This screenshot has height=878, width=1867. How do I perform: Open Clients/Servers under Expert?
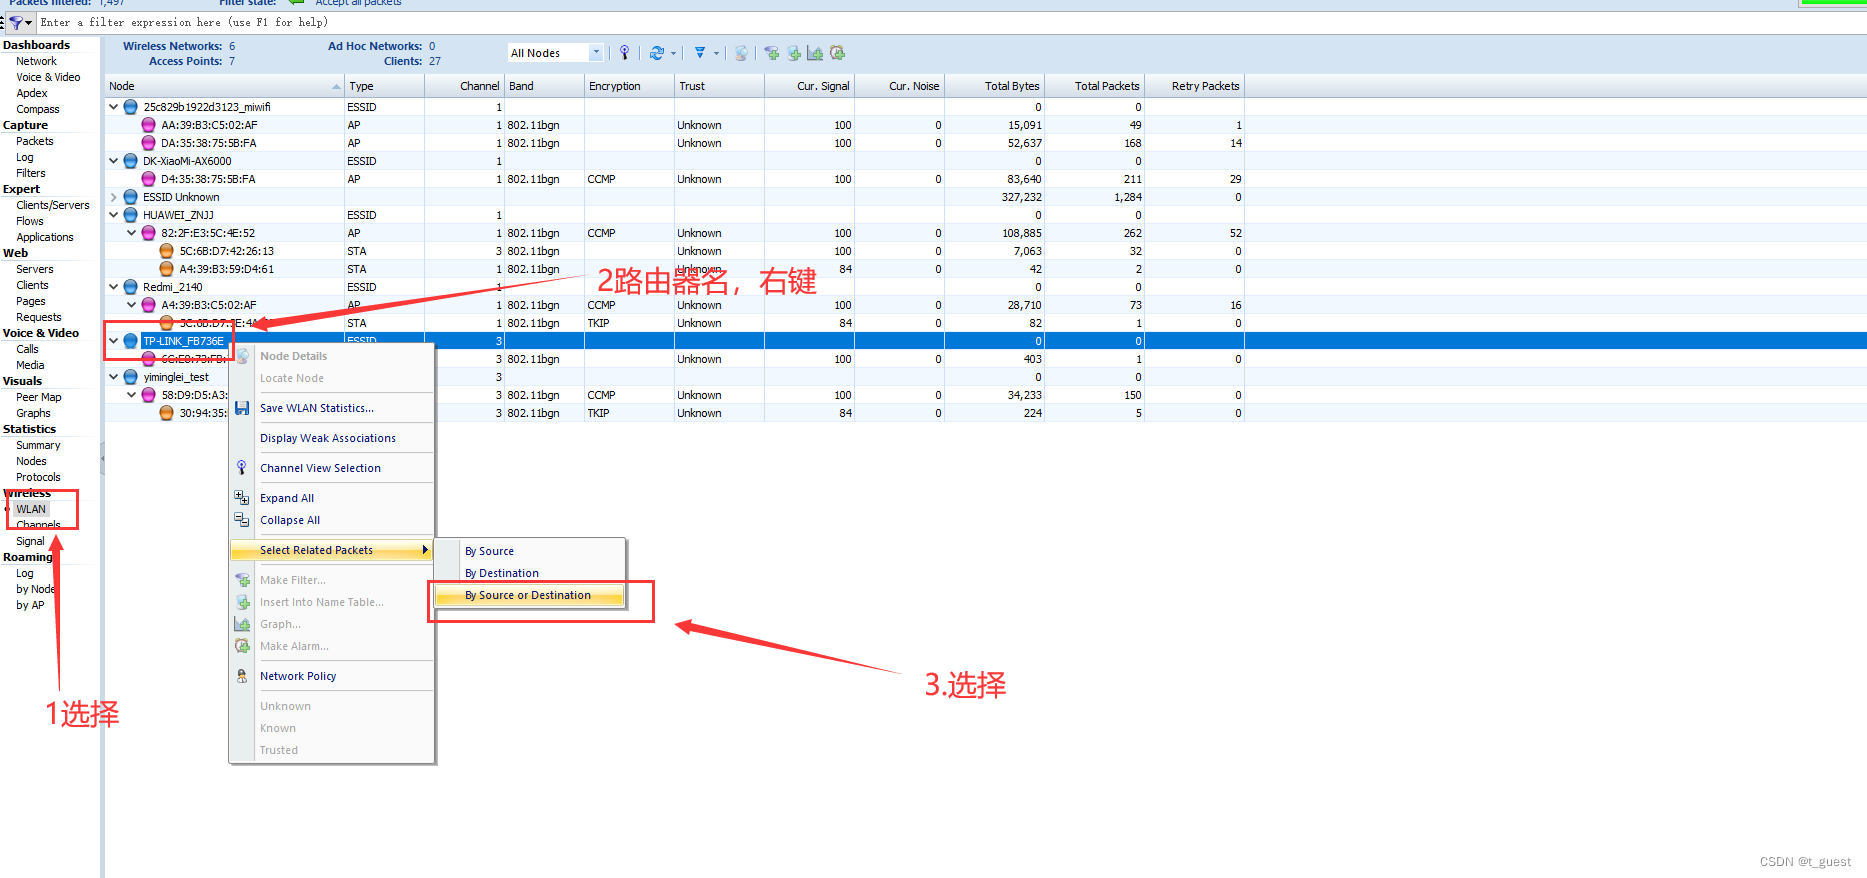(53, 205)
